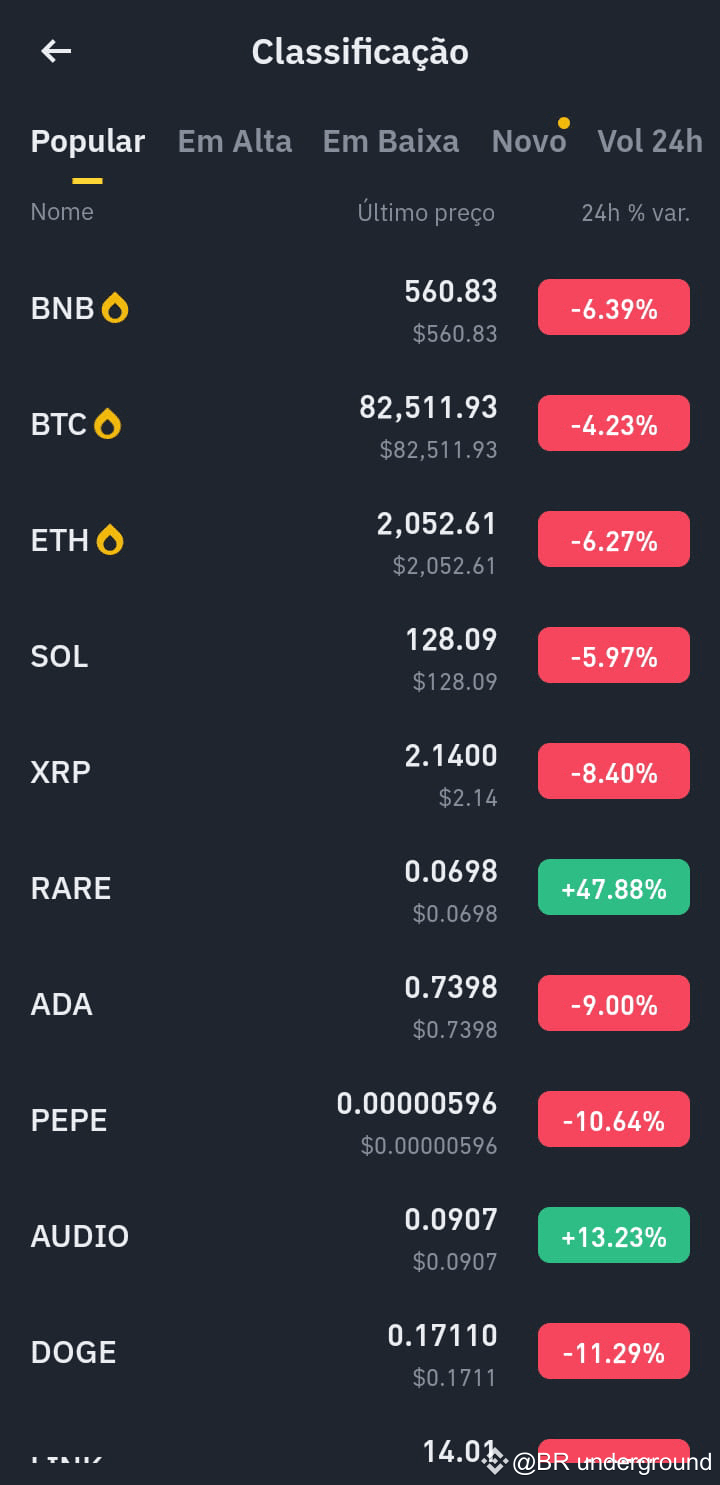Screen dimensions: 720x1485
Task: Tap the hot flame icon beside BTC
Action: pyautogui.click(x=107, y=424)
